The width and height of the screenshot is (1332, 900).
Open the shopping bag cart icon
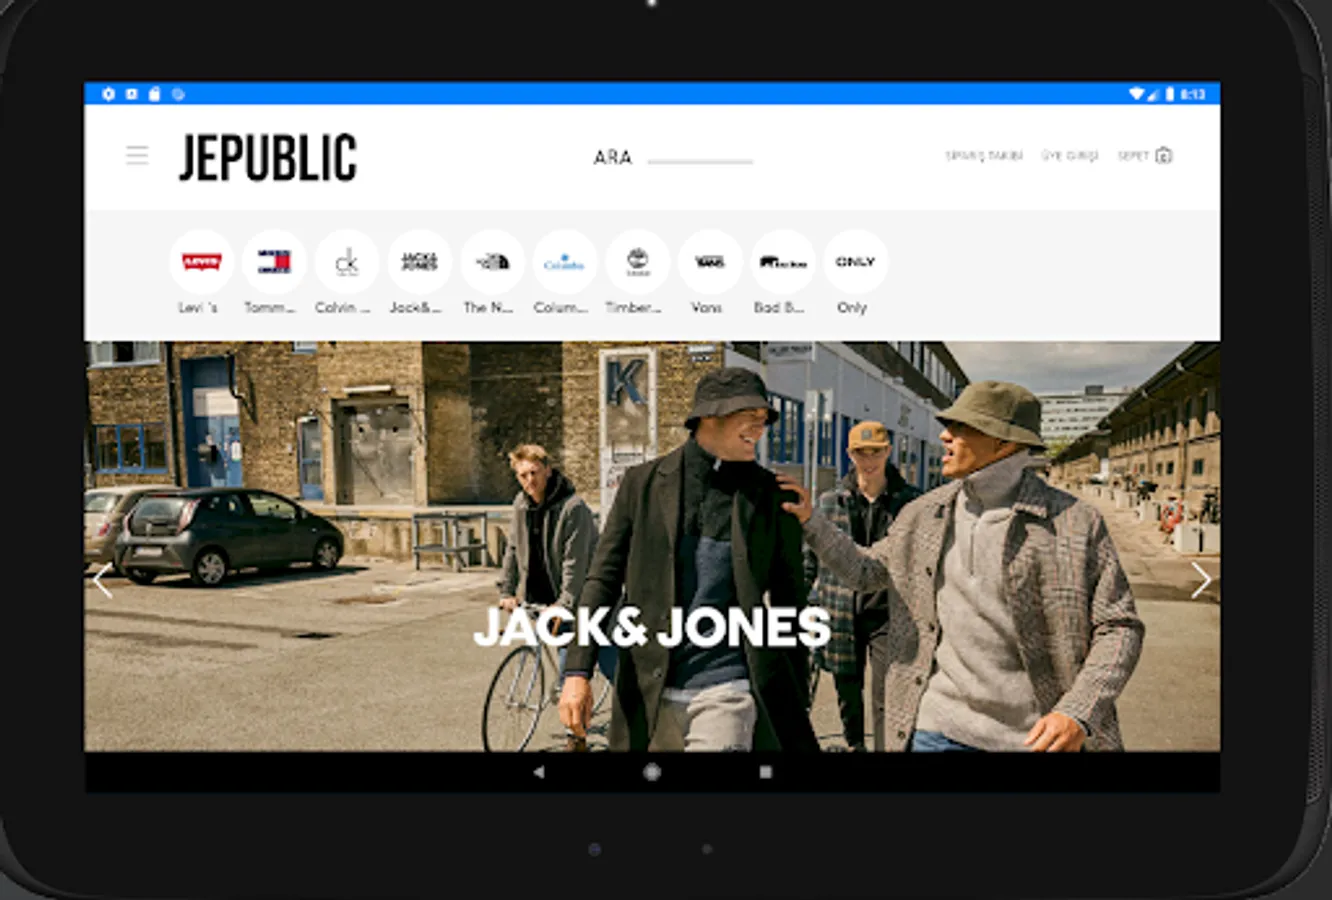(x=1163, y=155)
